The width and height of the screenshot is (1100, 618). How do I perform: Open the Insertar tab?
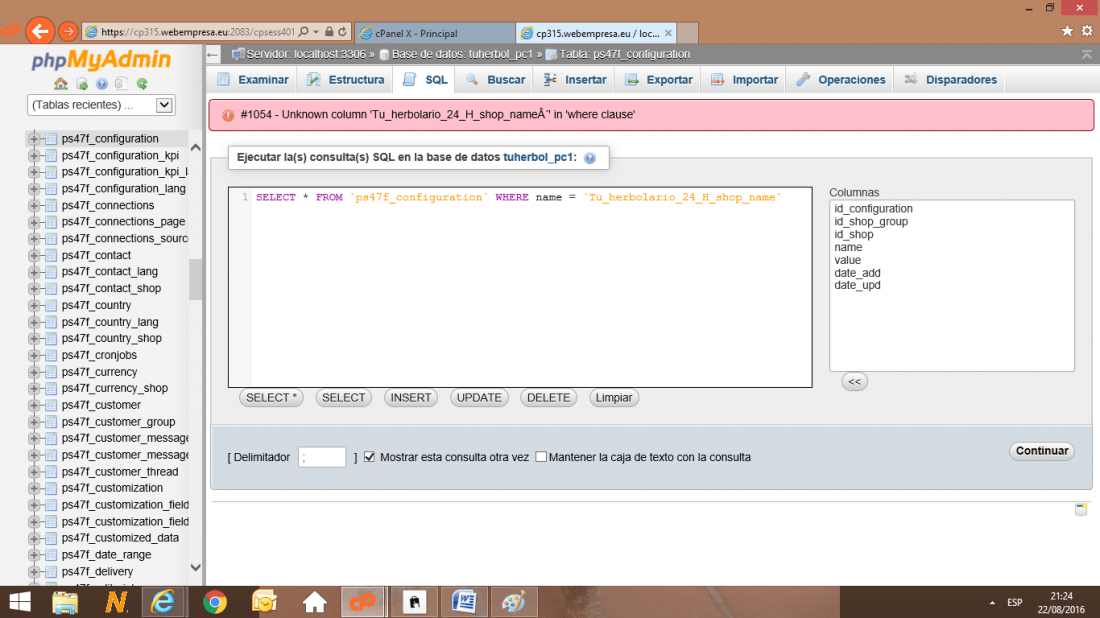(575, 80)
